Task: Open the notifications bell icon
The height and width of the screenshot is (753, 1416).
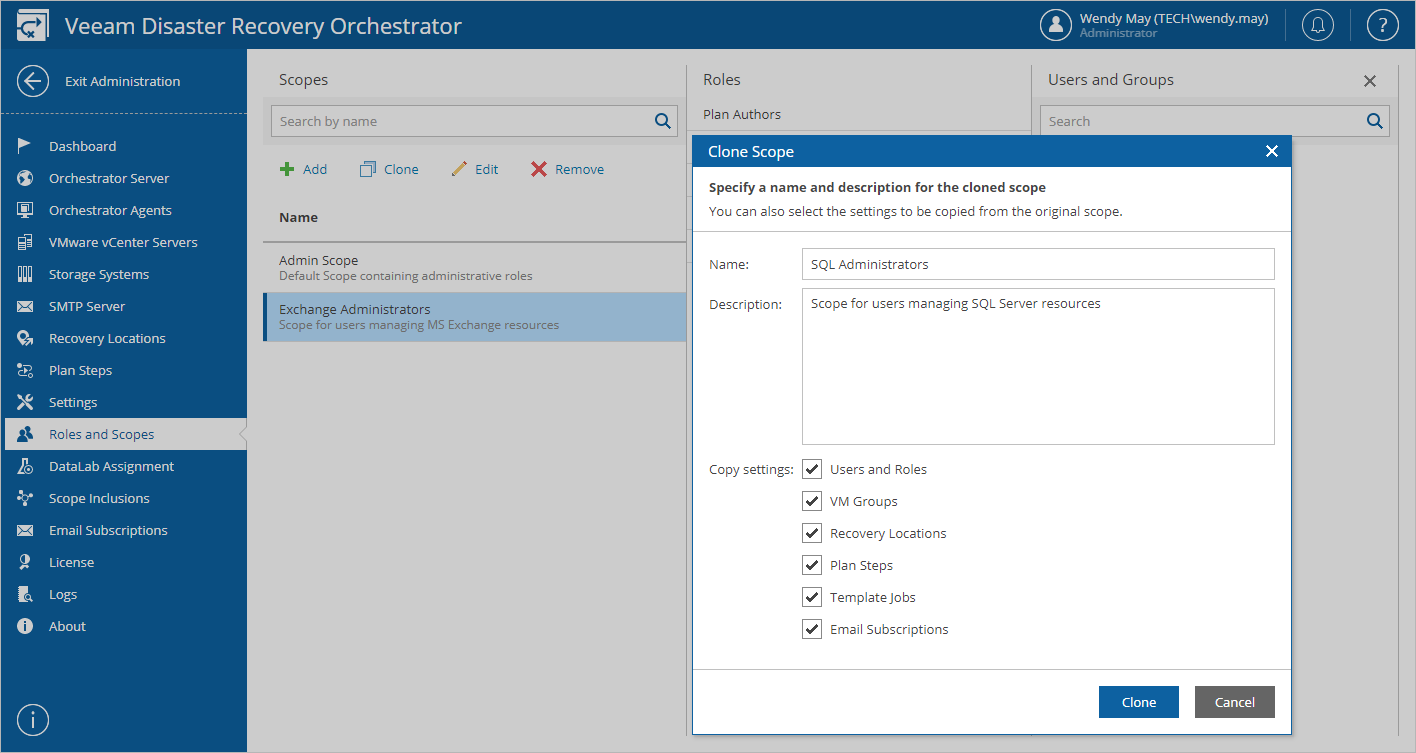Action: (x=1318, y=25)
